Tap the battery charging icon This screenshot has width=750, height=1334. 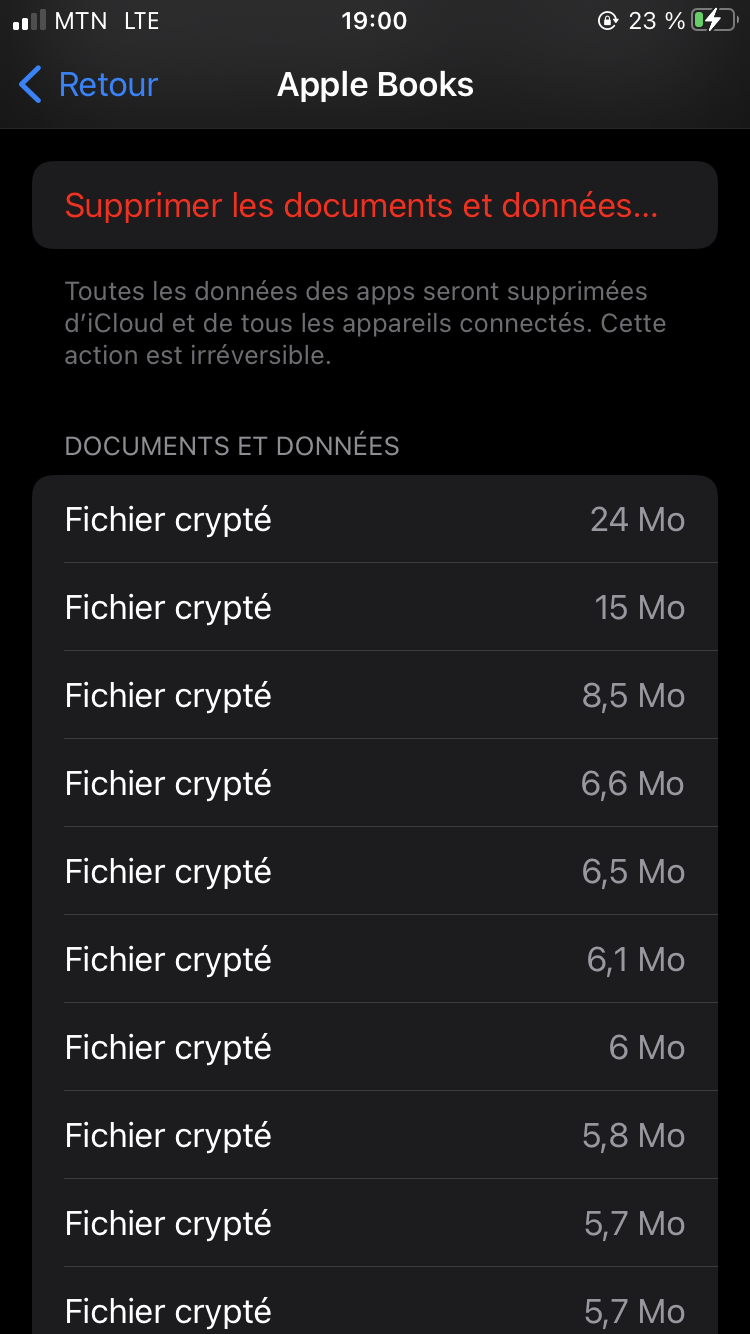pyautogui.click(x=713, y=21)
